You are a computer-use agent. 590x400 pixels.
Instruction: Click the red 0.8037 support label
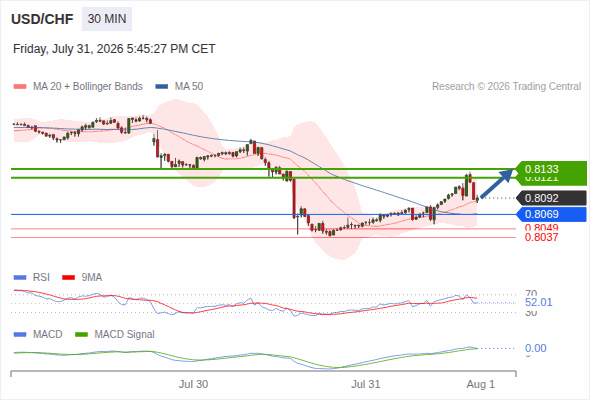[x=541, y=237]
